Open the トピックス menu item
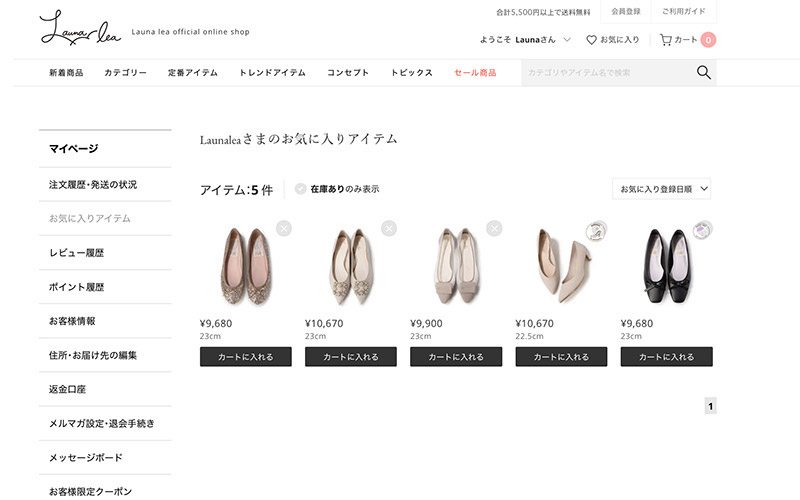The width and height of the screenshot is (800, 500). coord(412,72)
